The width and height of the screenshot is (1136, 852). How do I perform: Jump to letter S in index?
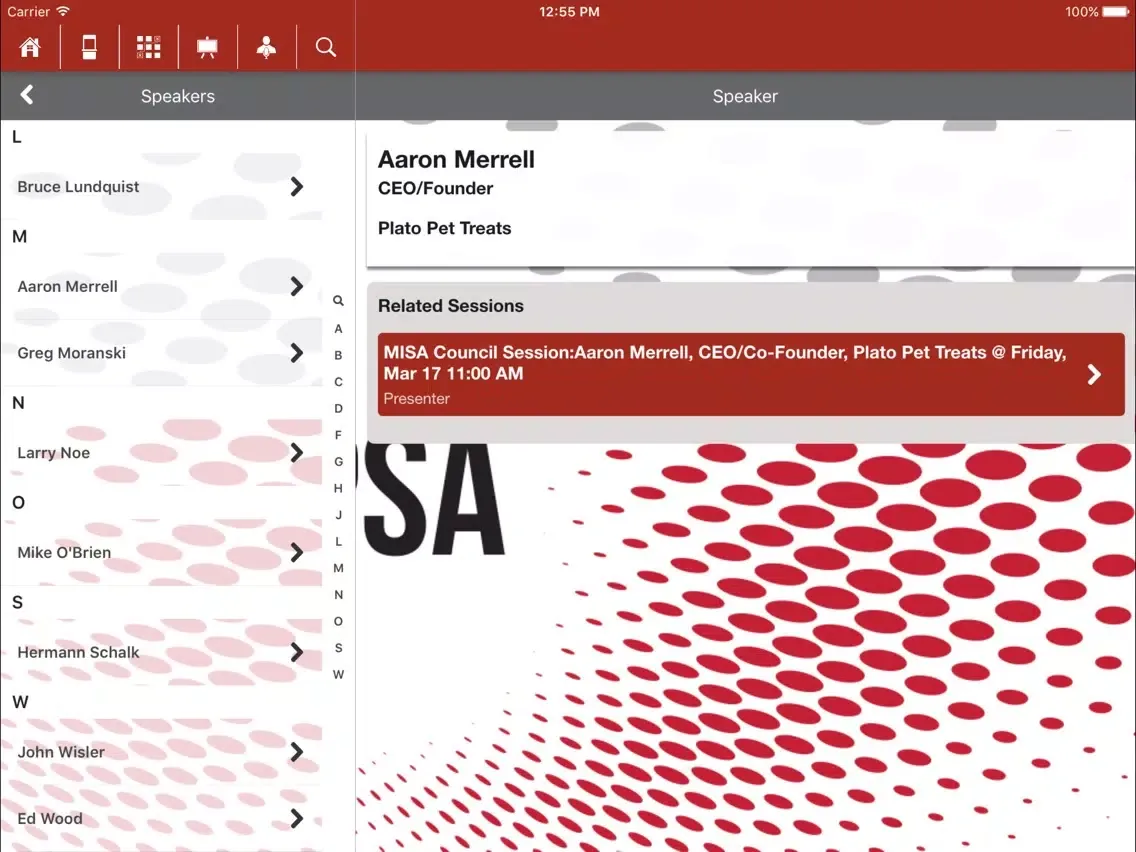pyautogui.click(x=338, y=648)
